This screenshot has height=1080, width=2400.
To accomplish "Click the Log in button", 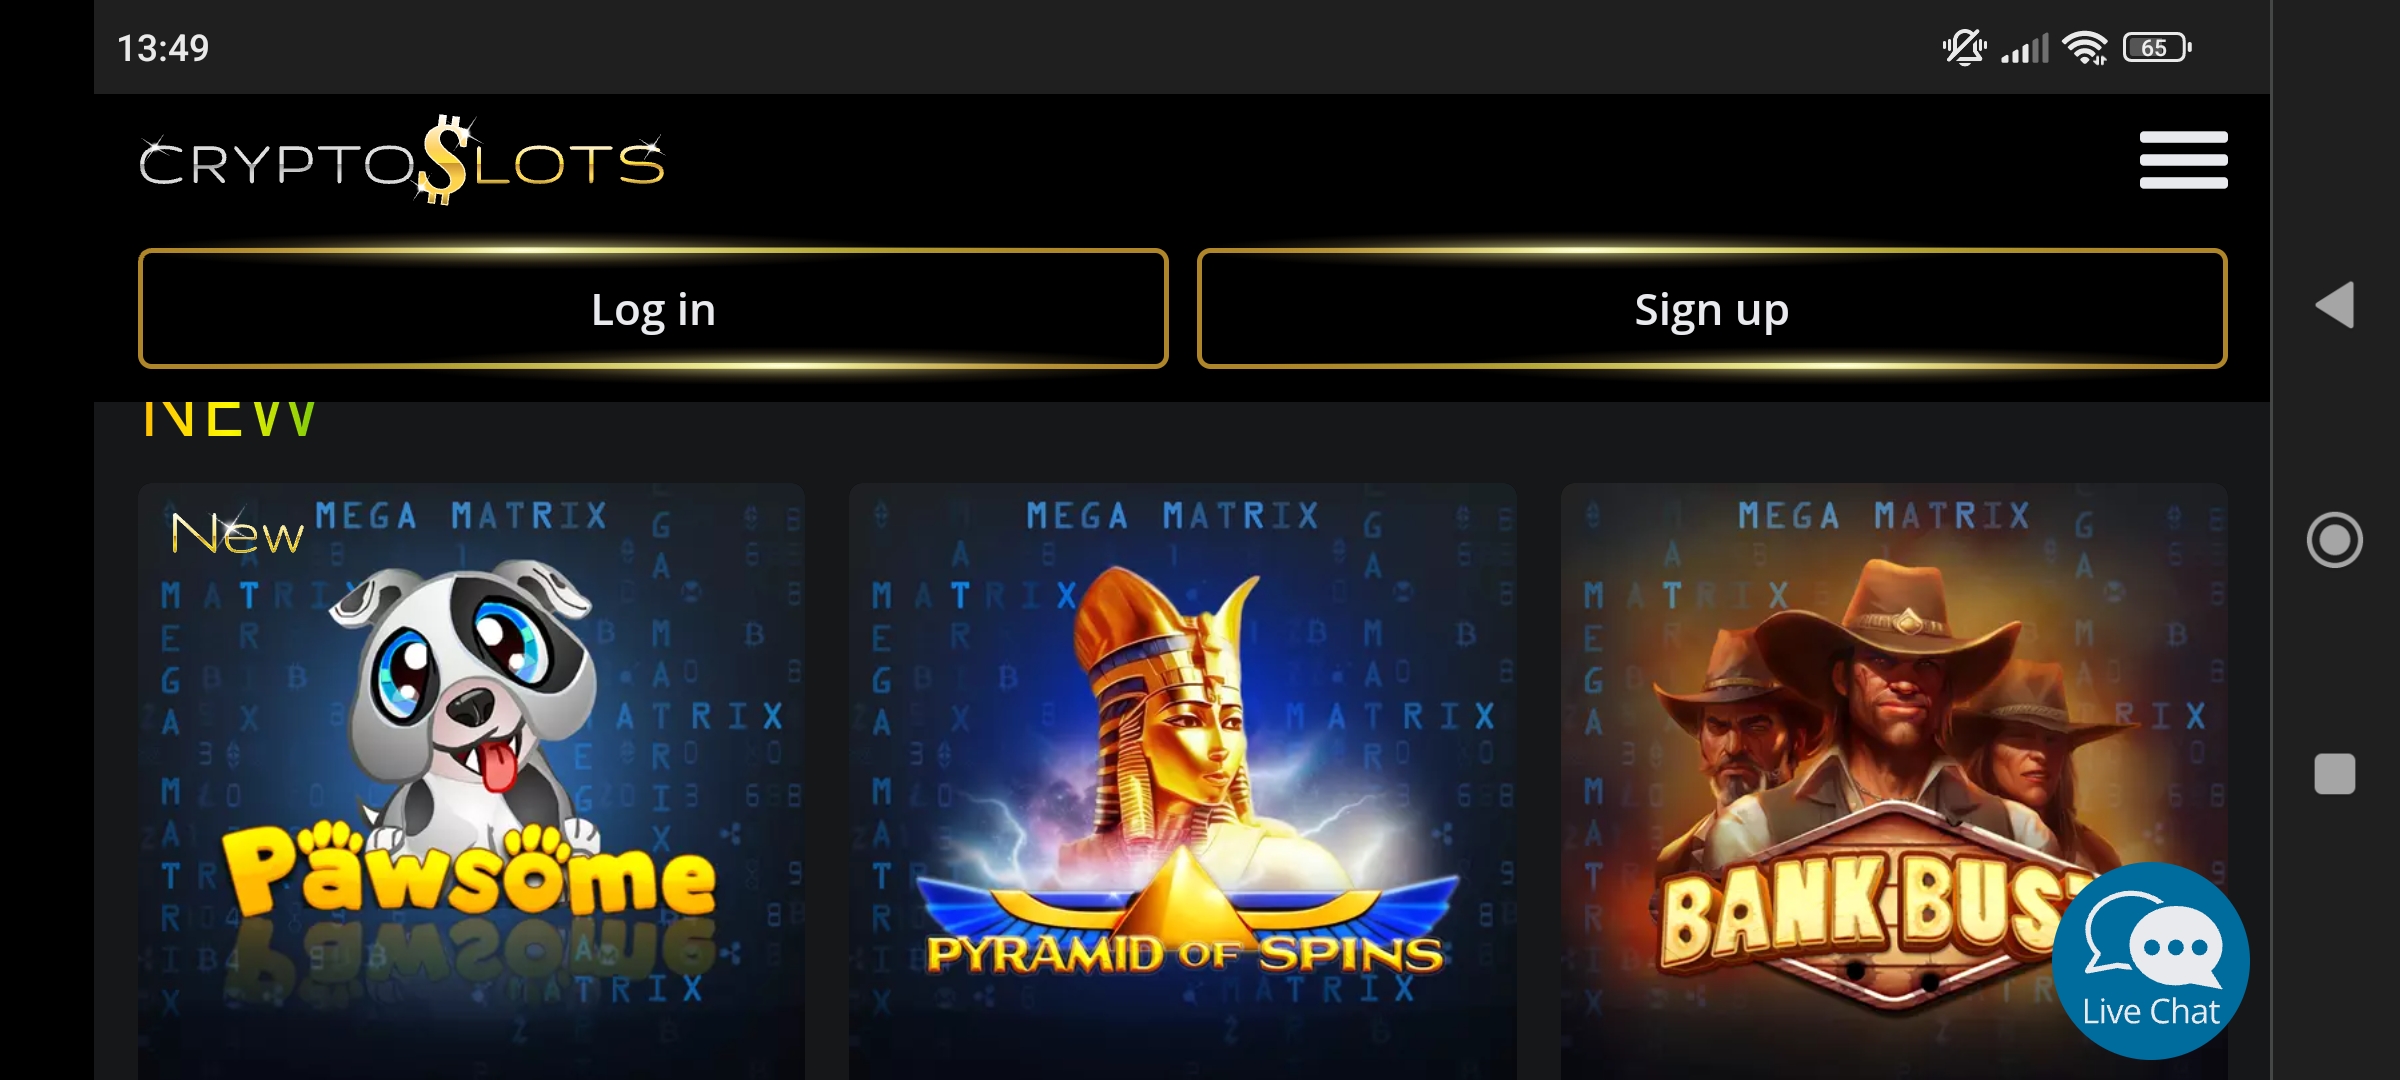I will coord(653,308).
